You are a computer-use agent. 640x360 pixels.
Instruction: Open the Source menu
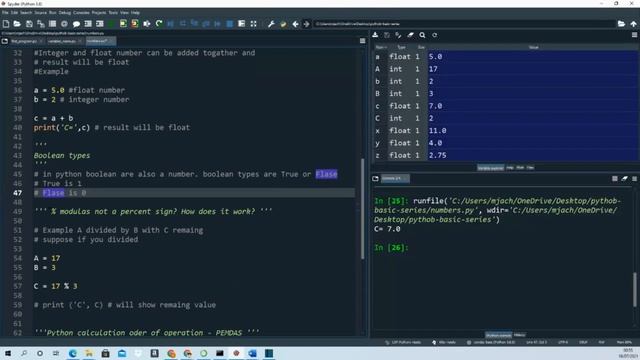point(40,13)
